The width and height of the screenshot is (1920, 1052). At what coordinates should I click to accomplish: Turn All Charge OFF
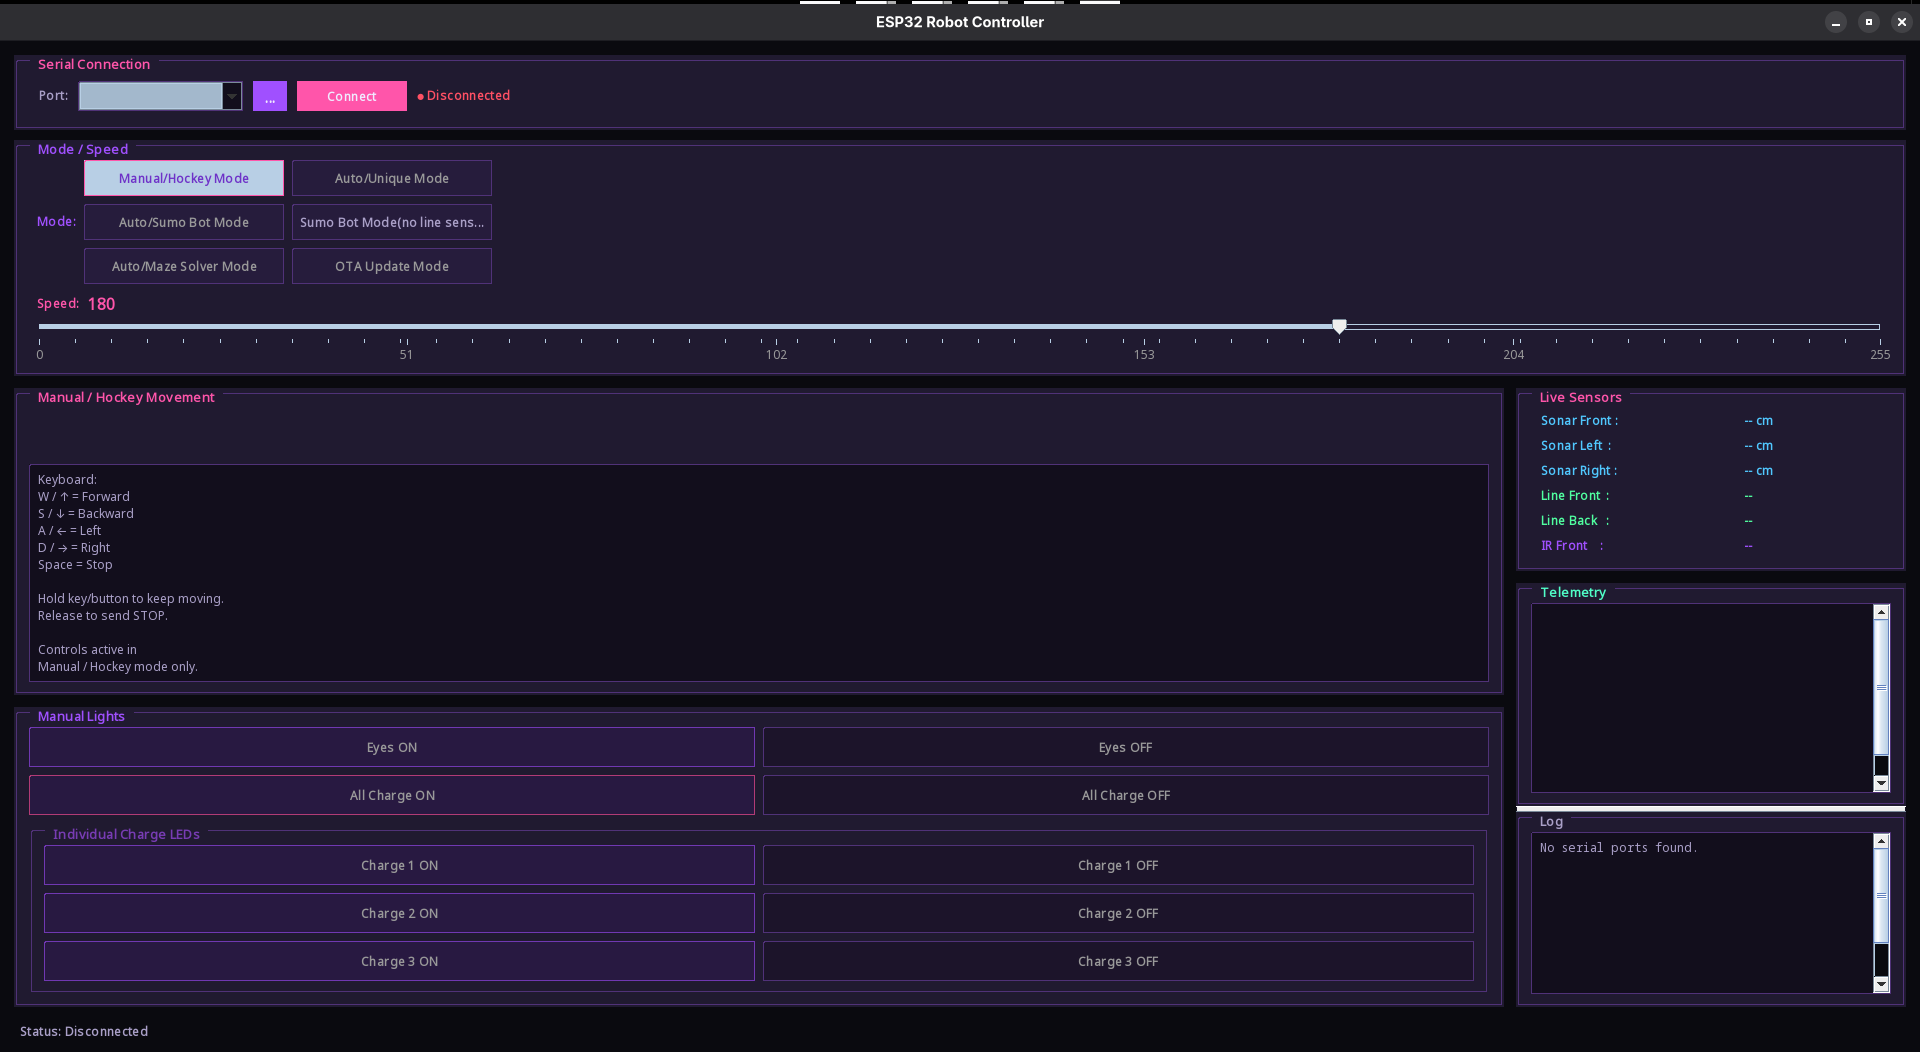[x=1126, y=795]
